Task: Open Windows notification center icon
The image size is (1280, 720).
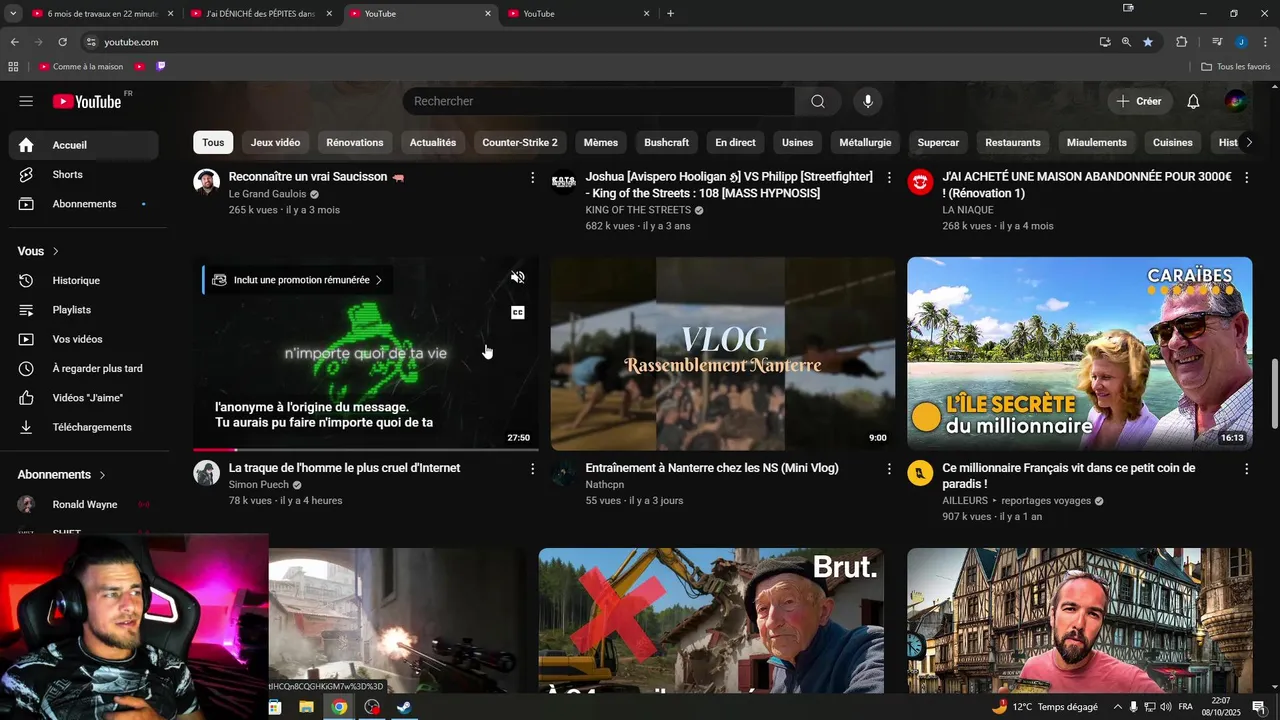Action: pyautogui.click(x=1258, y=707)
